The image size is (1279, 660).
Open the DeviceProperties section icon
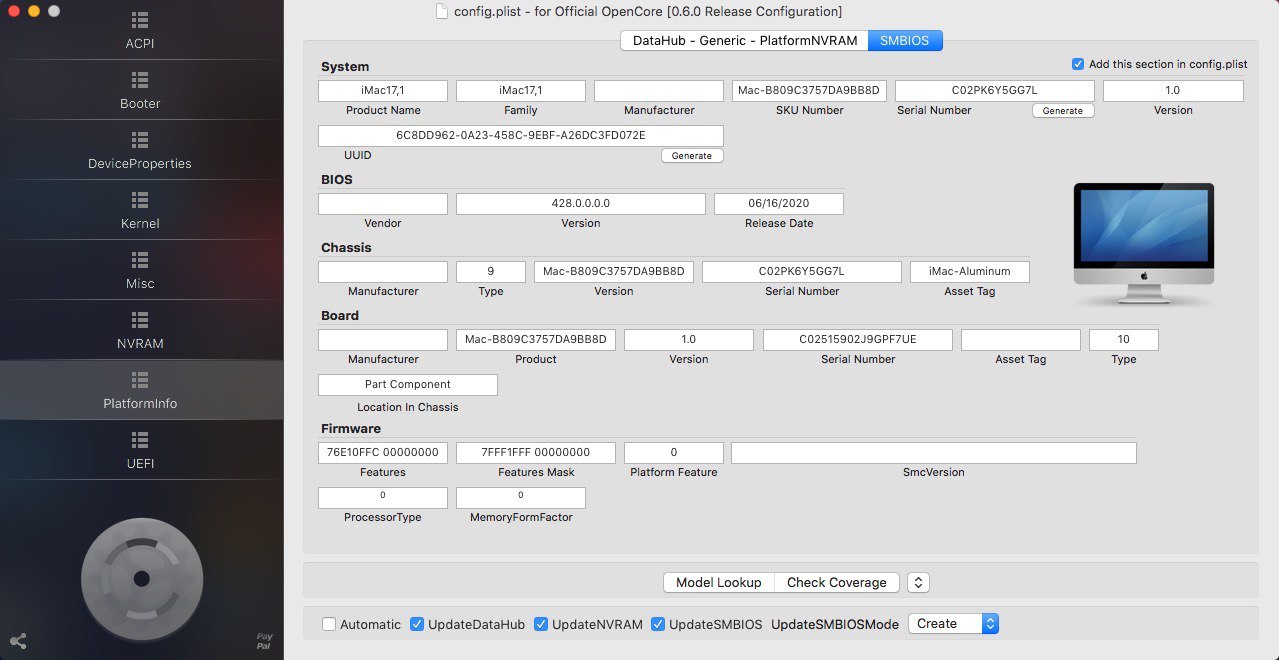coord(141,139)
